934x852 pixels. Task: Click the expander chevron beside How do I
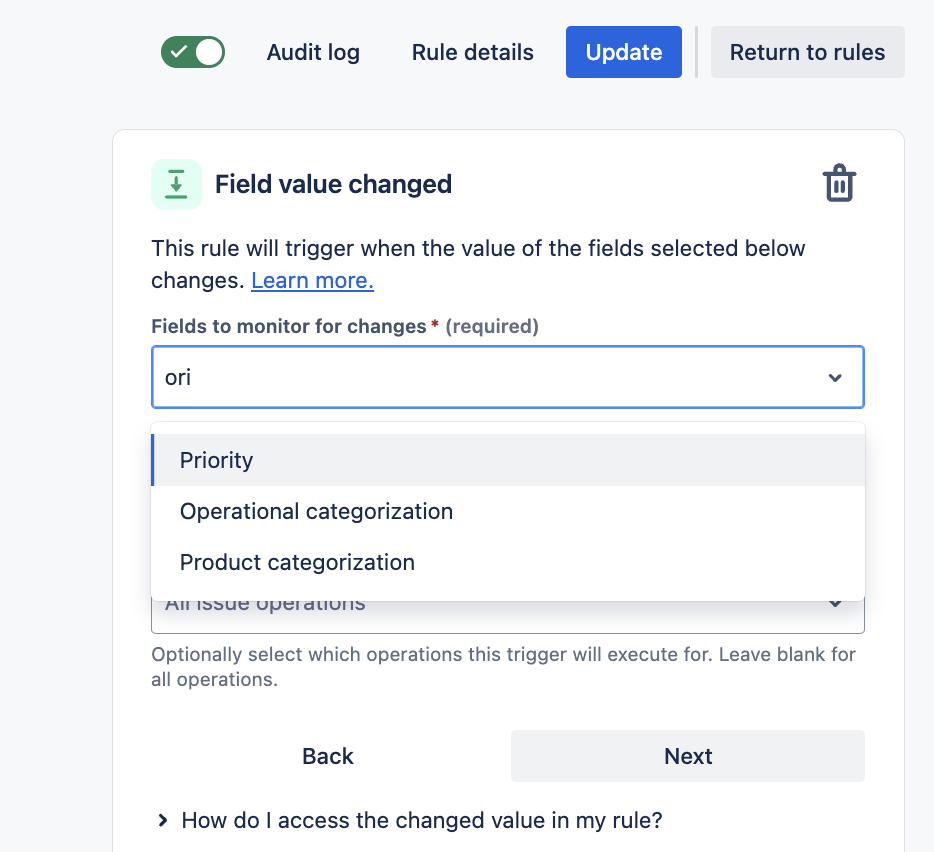[x=163, y=820]
